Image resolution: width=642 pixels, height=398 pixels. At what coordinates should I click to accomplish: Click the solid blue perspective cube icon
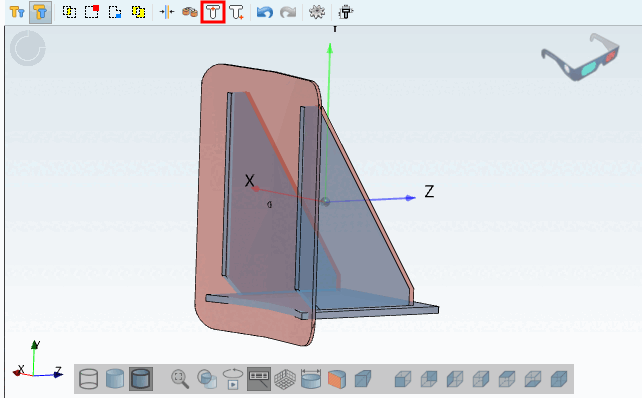coord(363,379)
